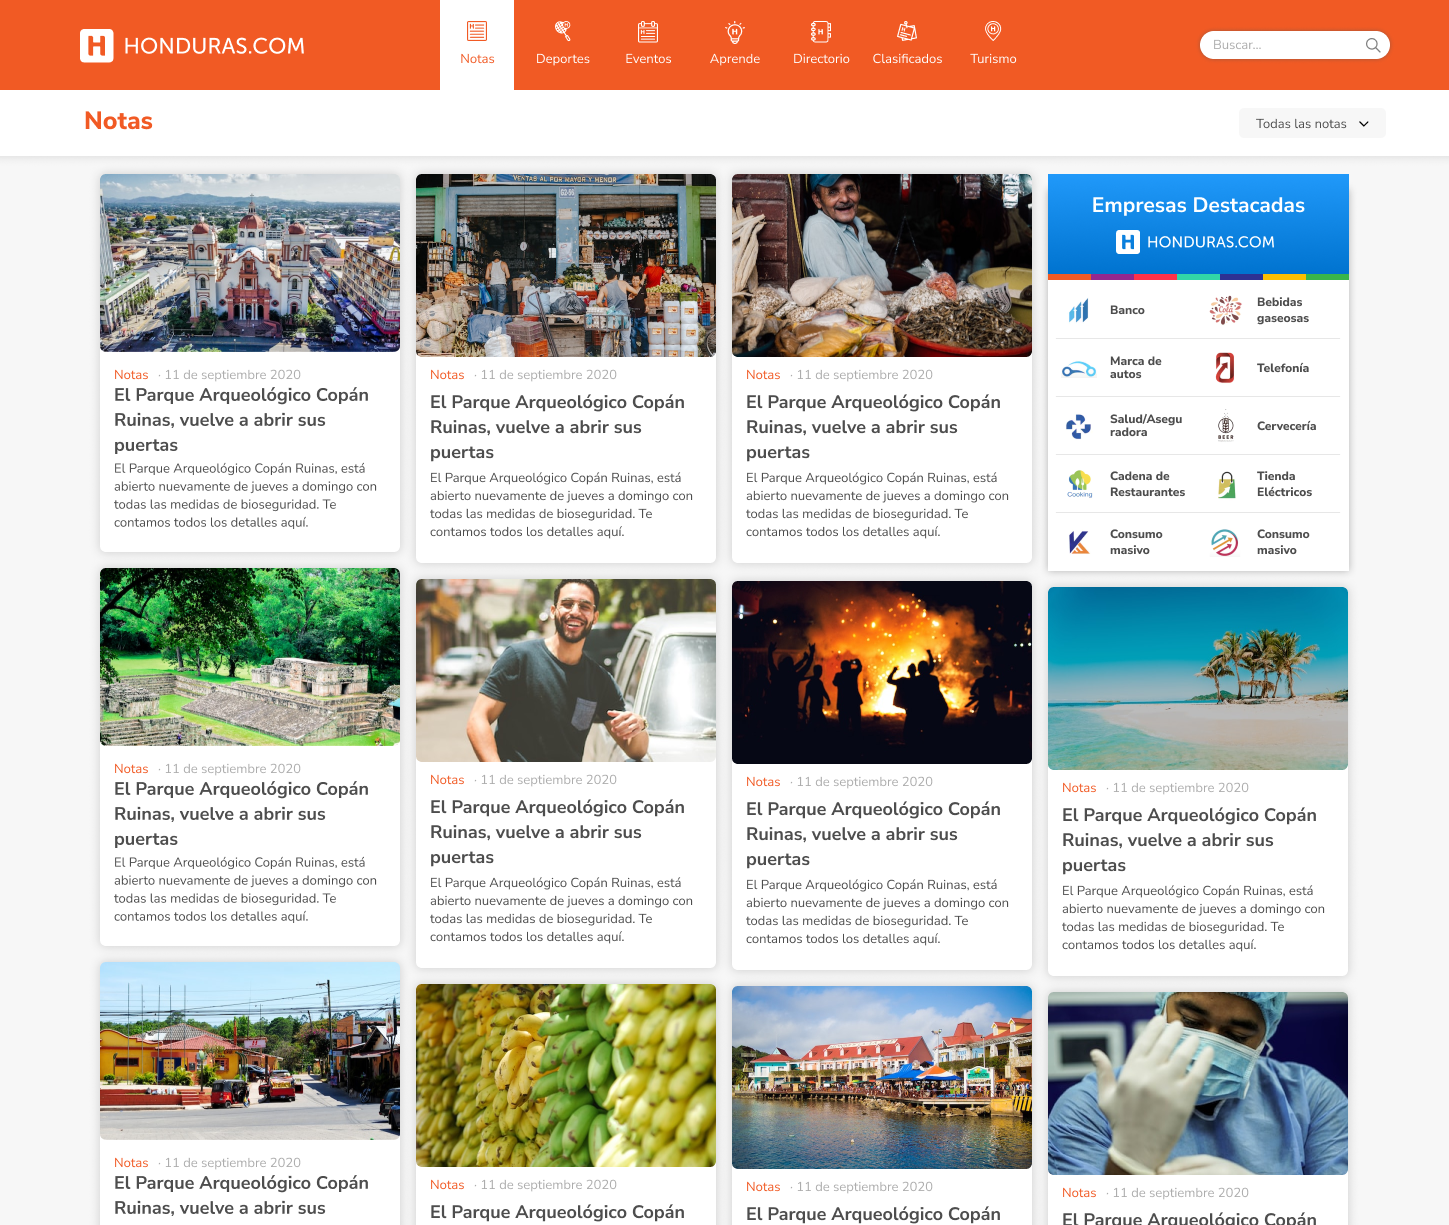
Task: Open the old man vendor thumbnail
Action: click(x=882, y=265)
